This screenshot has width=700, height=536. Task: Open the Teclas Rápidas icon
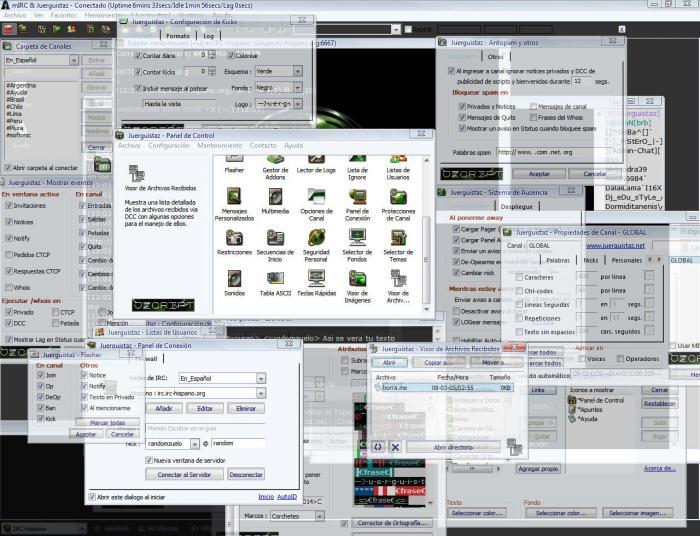pos(316,283)
